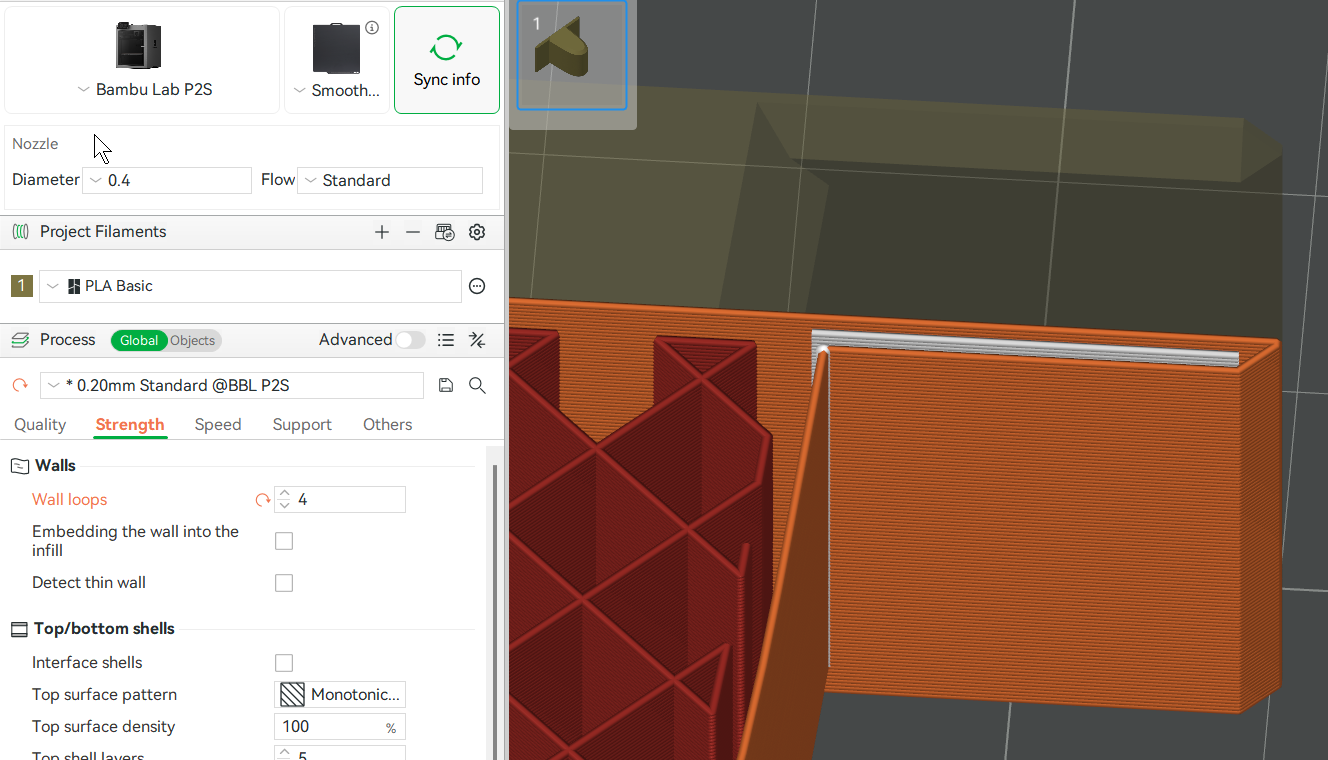Click the Sync info button
Screen dimensions: 1328x760
(447, 60)
